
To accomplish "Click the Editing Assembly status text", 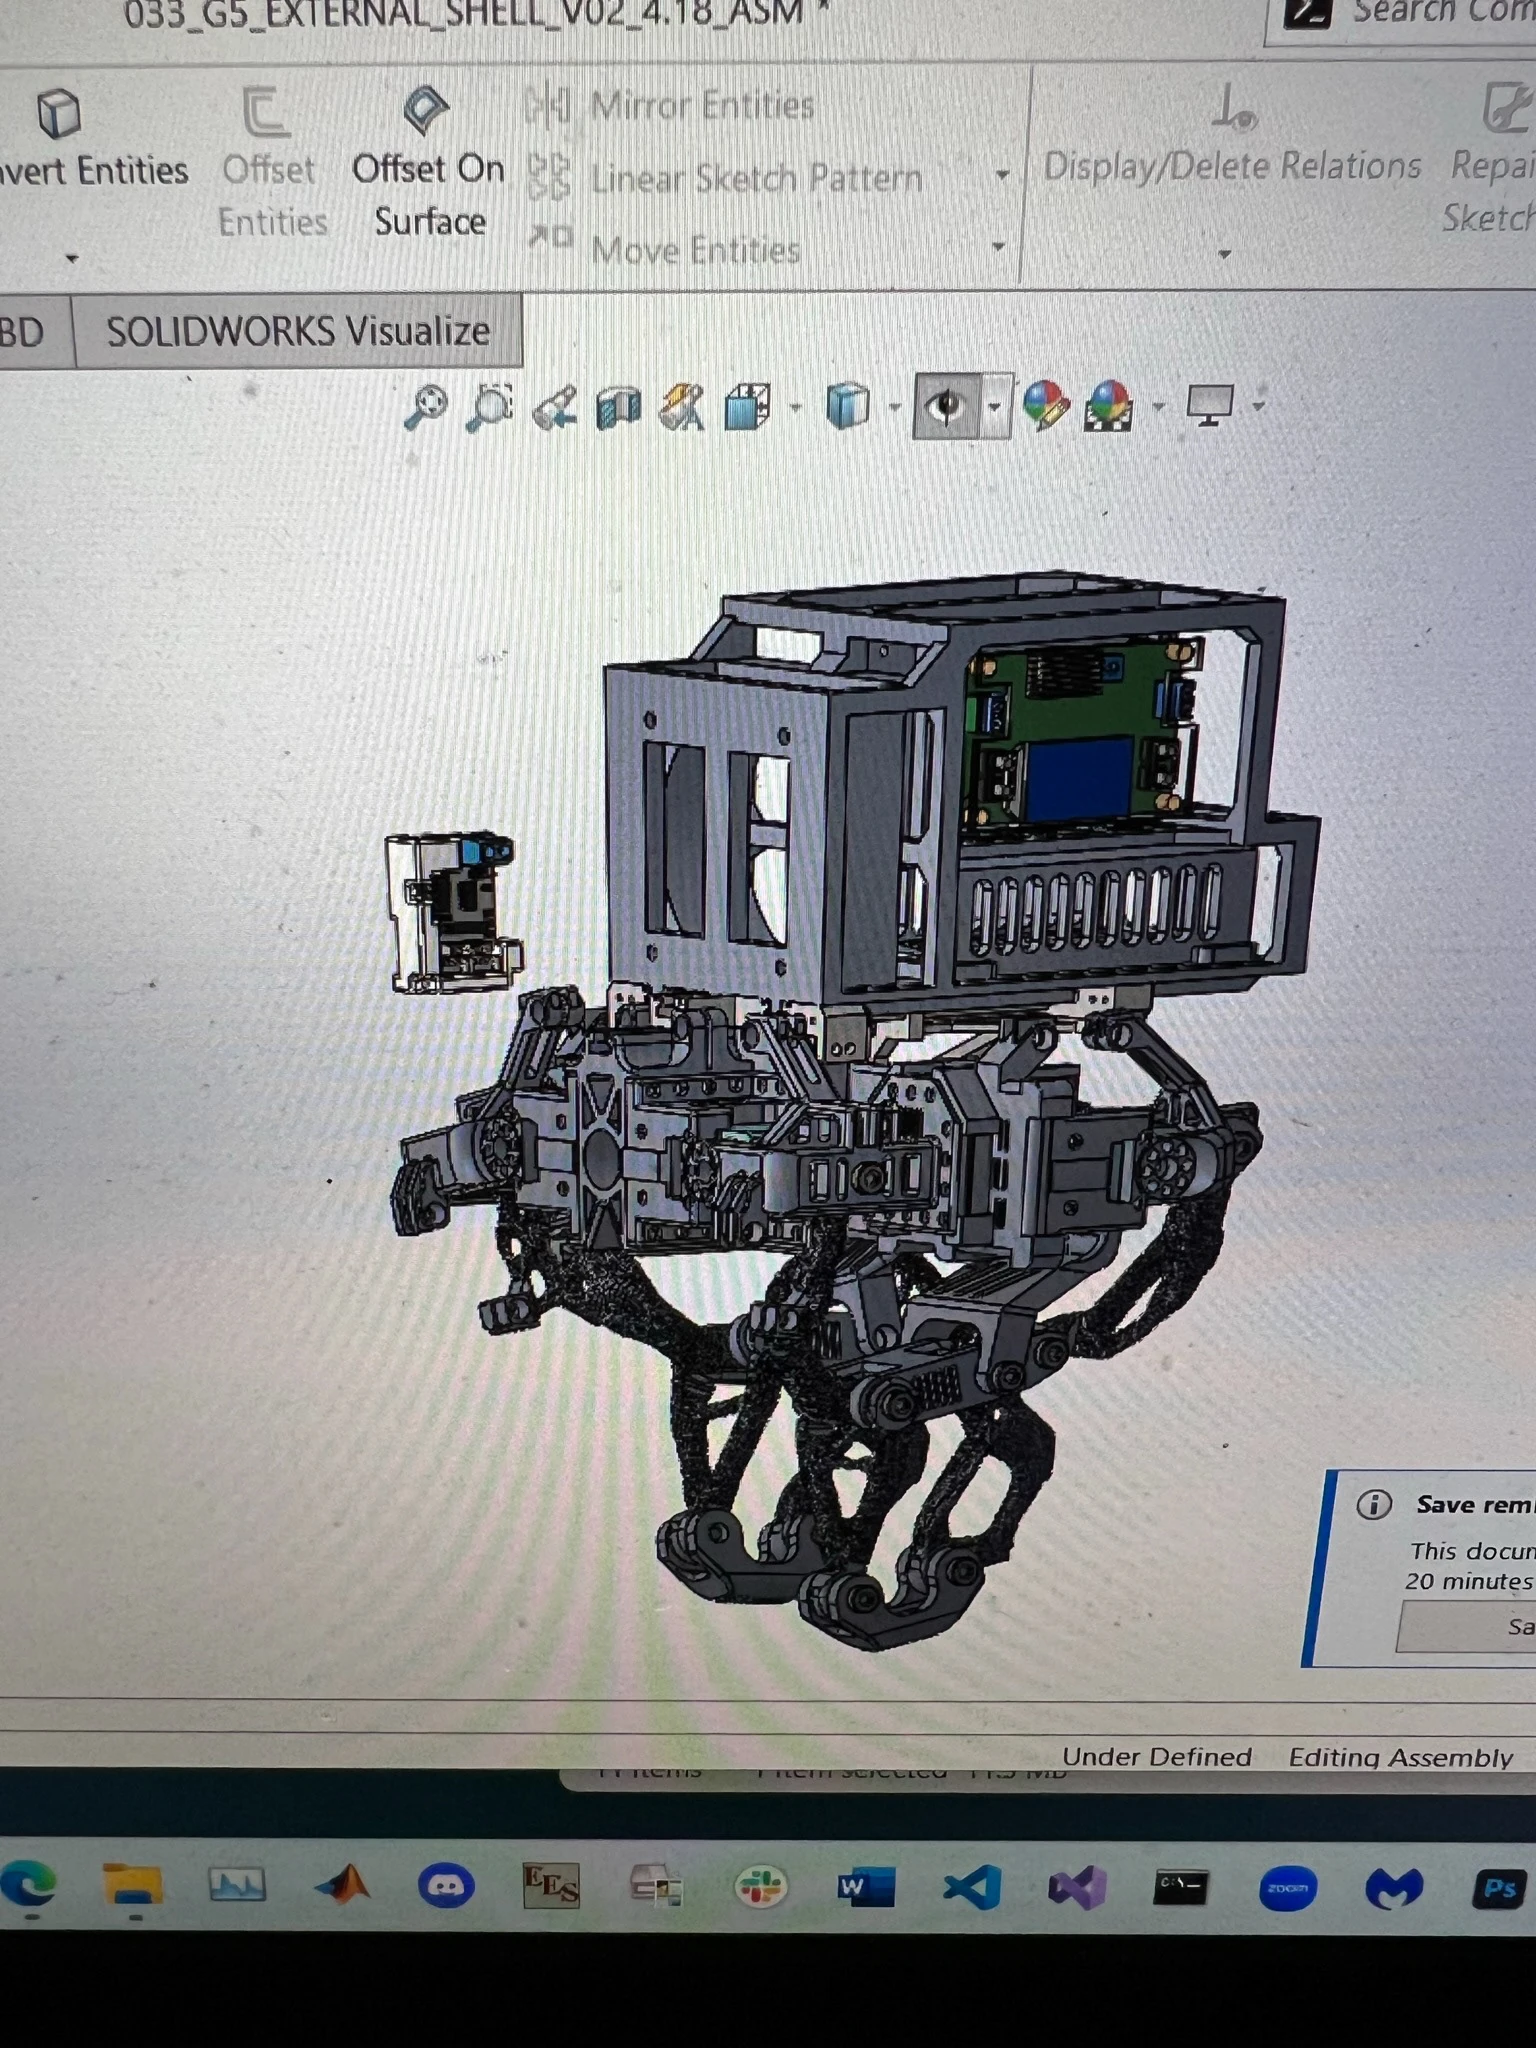I will click(x=1400, y=1757).
